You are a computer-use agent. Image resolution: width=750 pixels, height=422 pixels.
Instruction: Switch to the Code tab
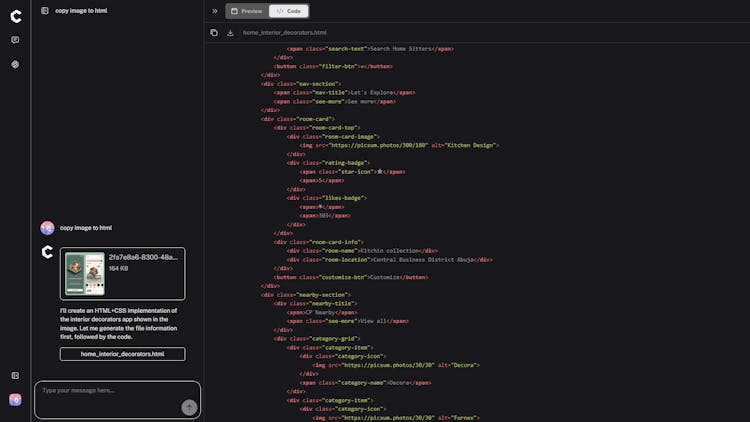288,11
